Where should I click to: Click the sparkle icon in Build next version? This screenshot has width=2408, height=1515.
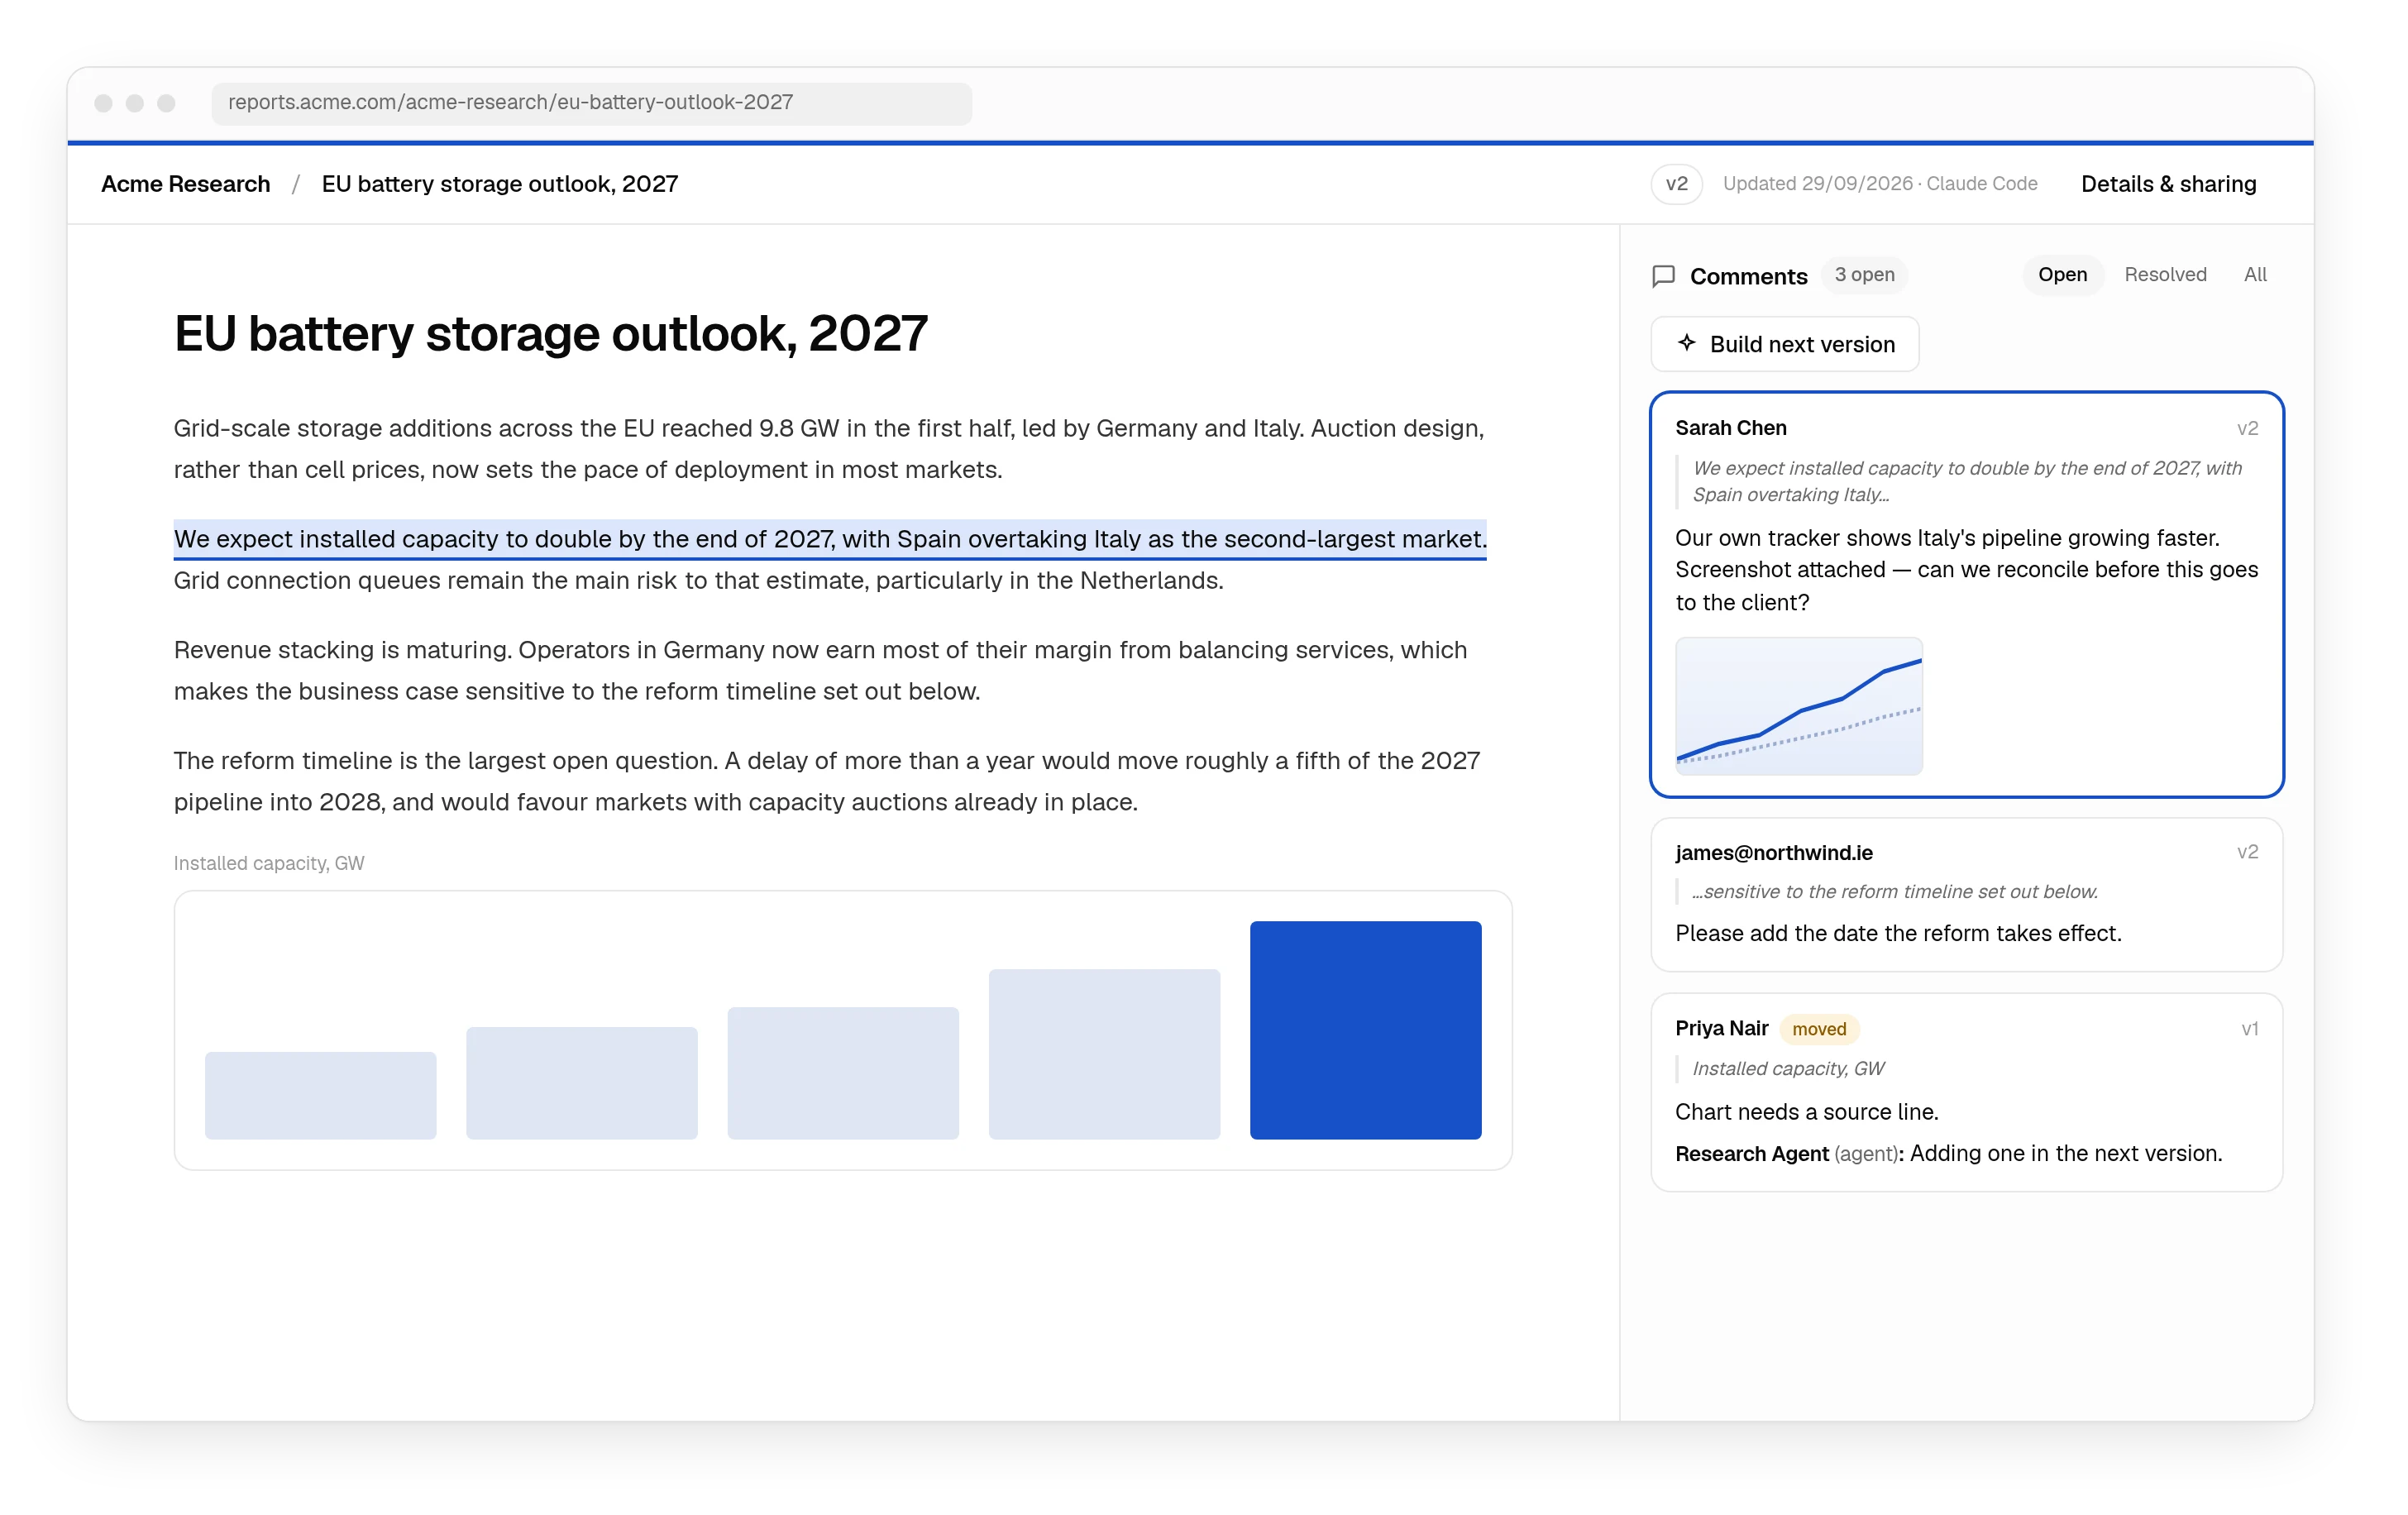click(x=1686, y=343)
